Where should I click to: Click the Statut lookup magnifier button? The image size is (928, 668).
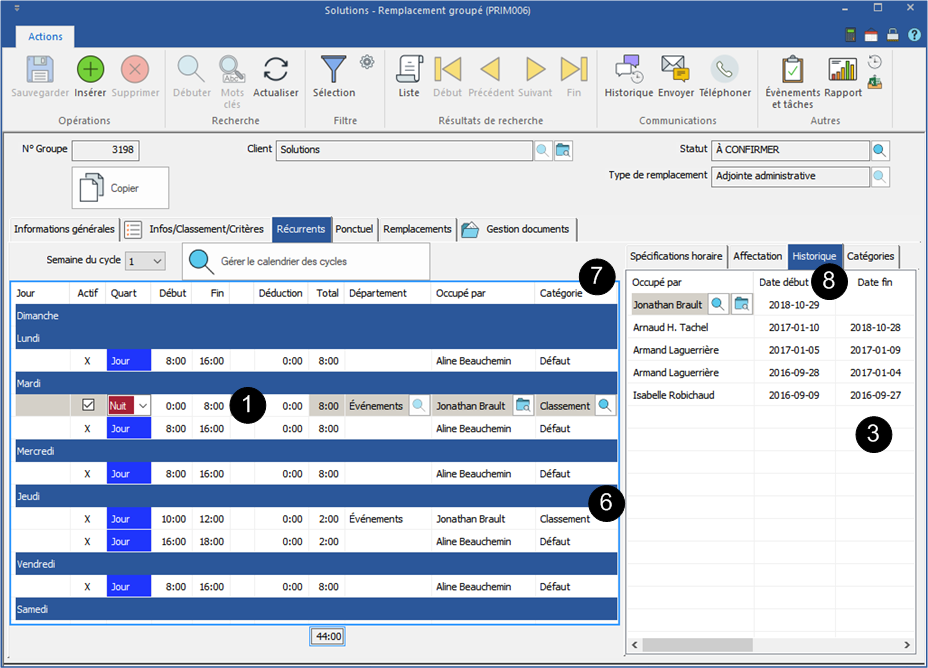[880, 150]
